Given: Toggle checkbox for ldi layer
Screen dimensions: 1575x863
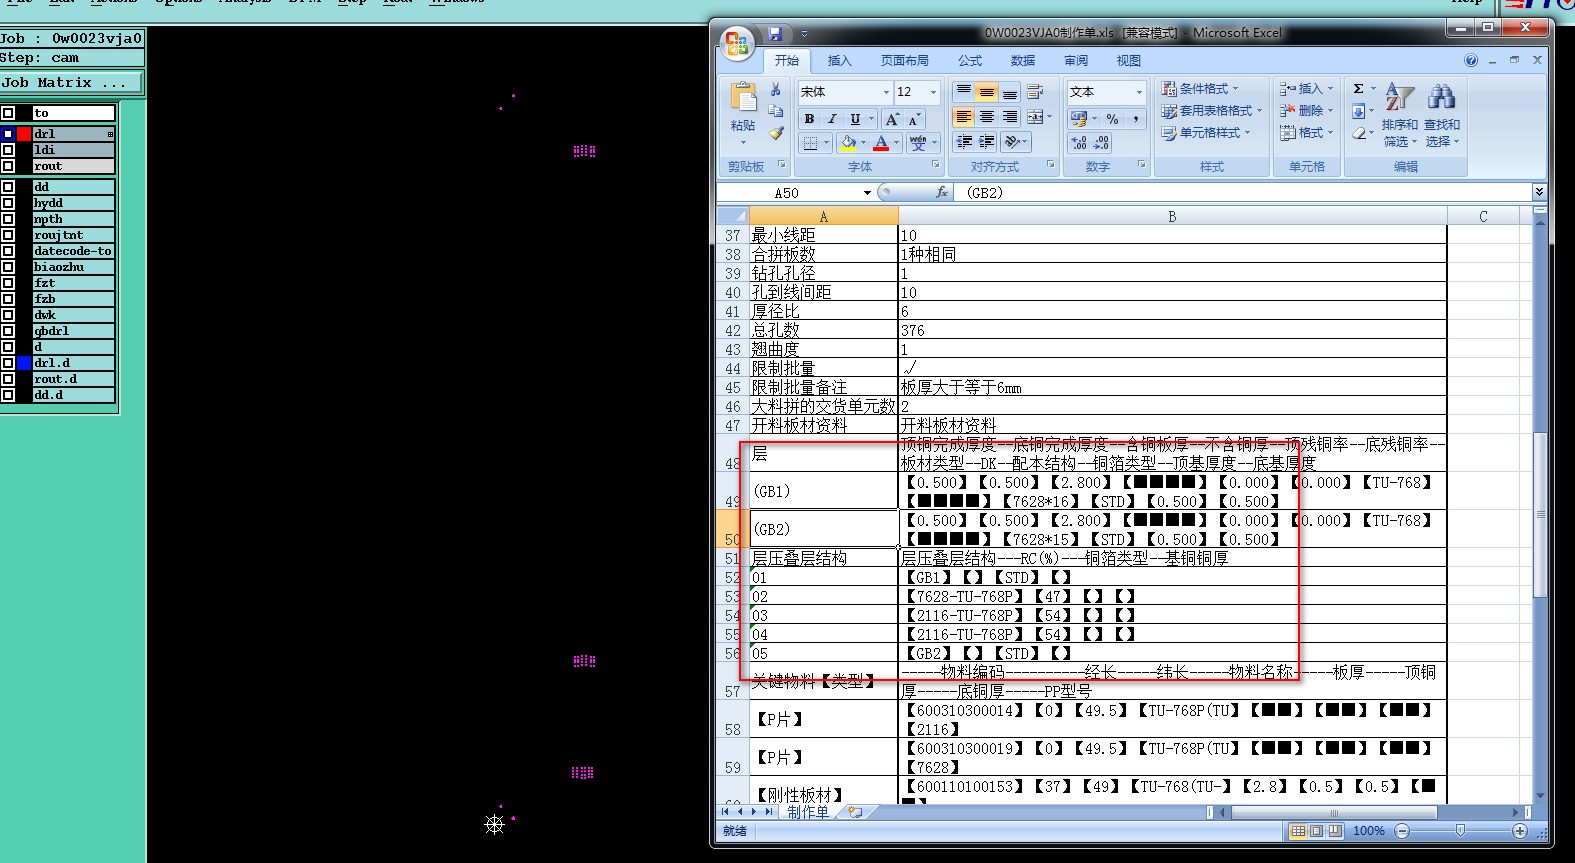Looking at the screenshot, I should (8, 150).
